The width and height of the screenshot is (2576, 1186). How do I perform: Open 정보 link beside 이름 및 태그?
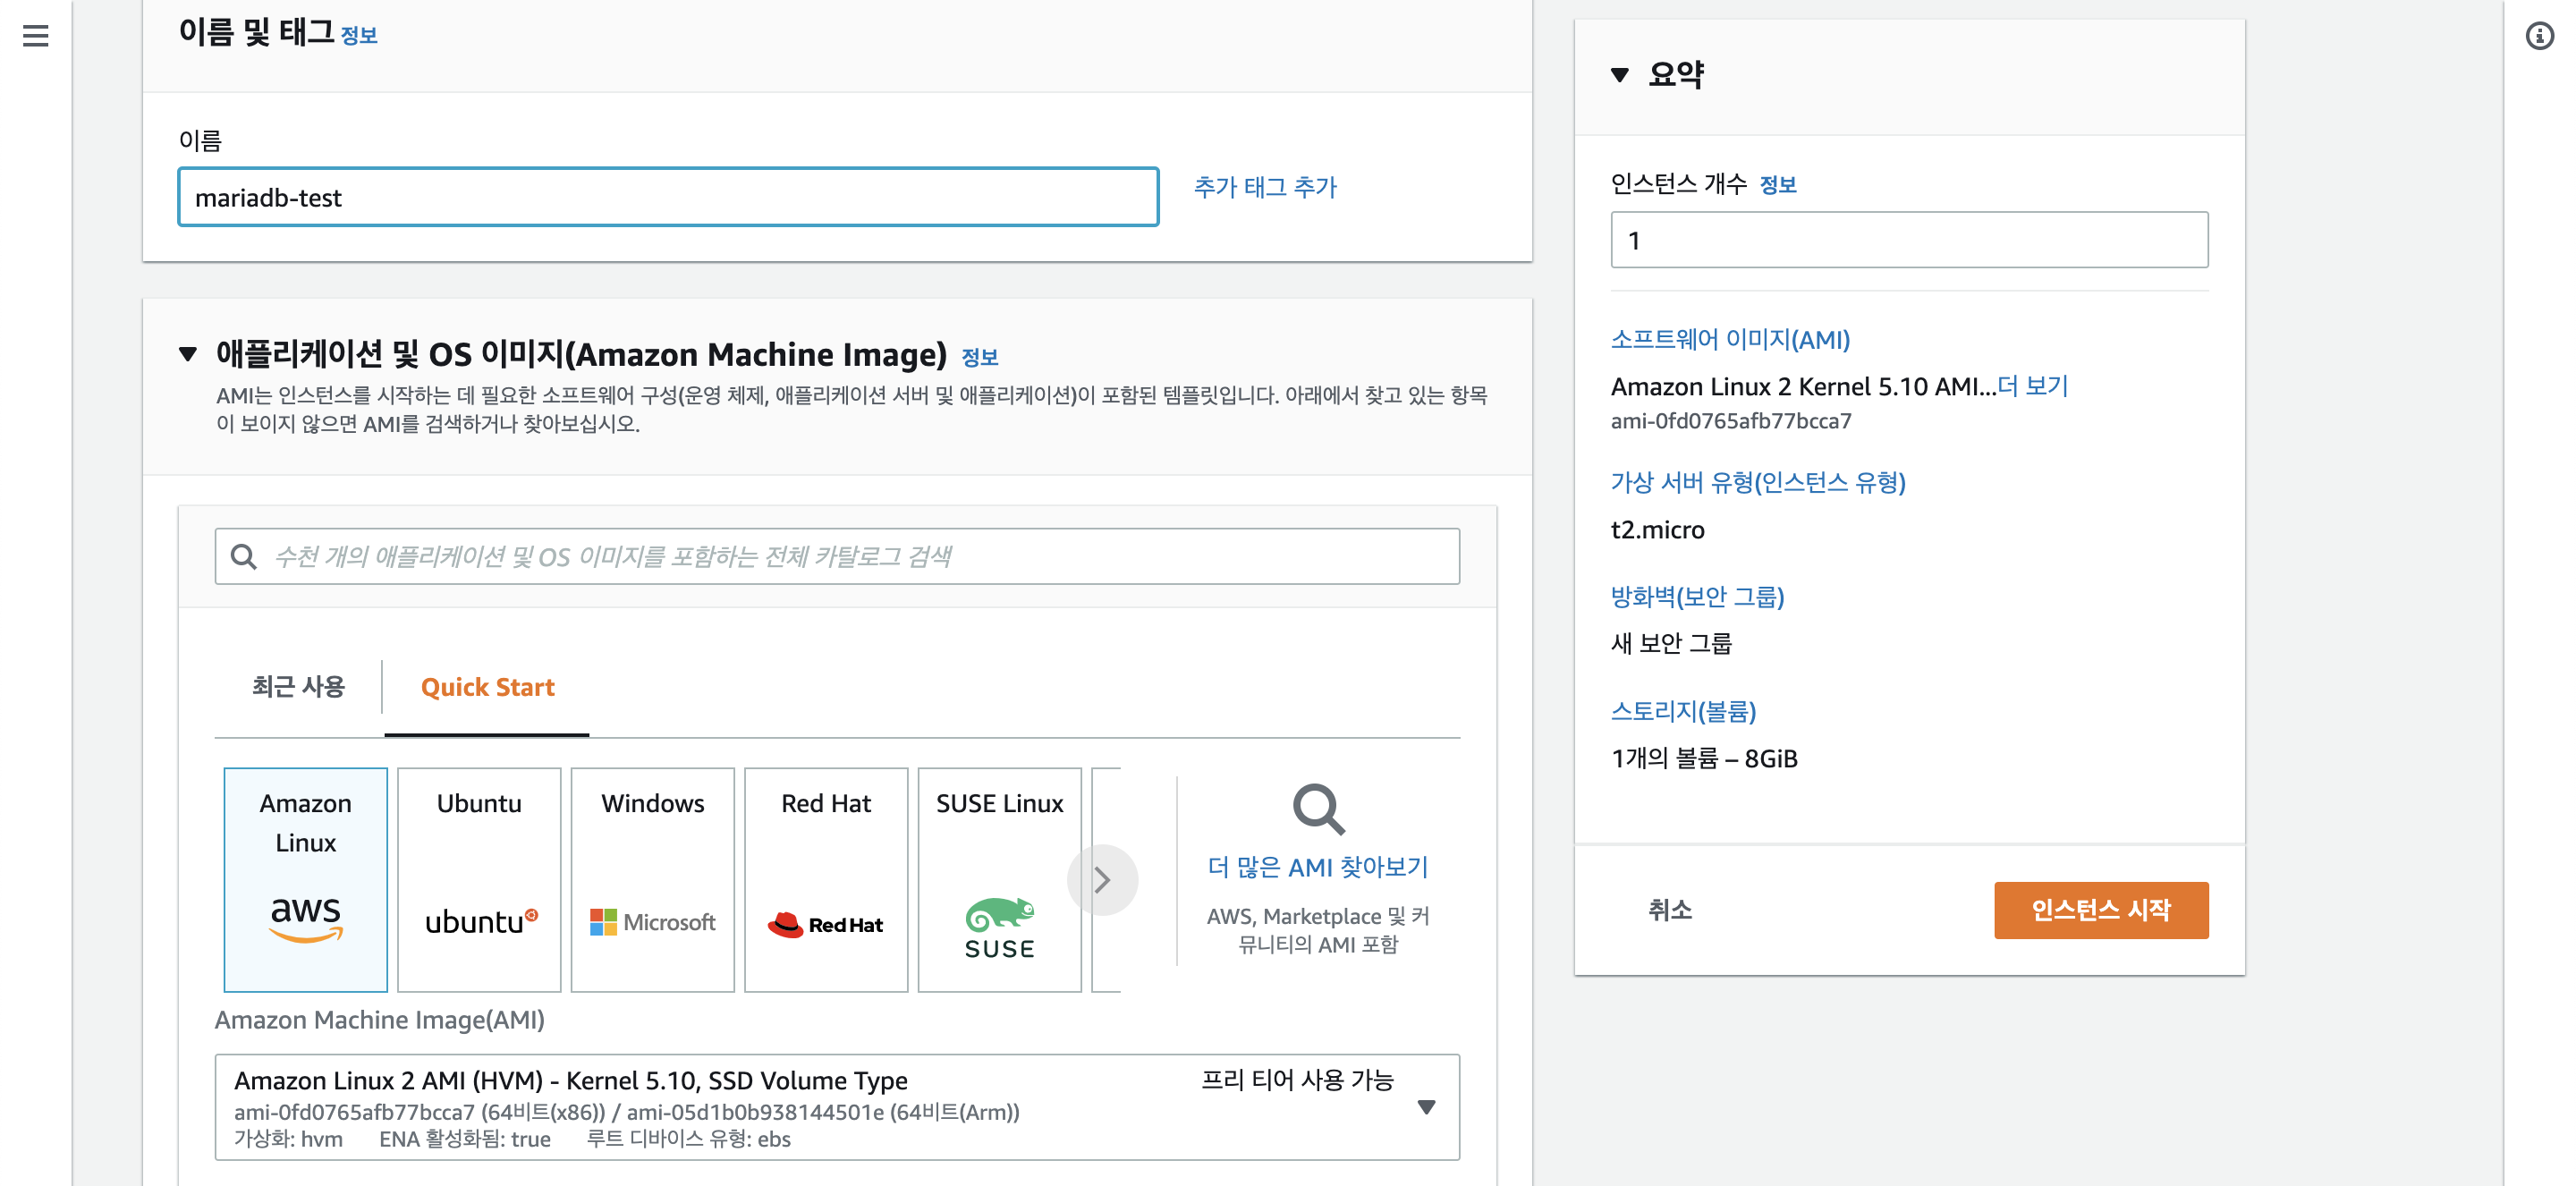coord(359,36)
